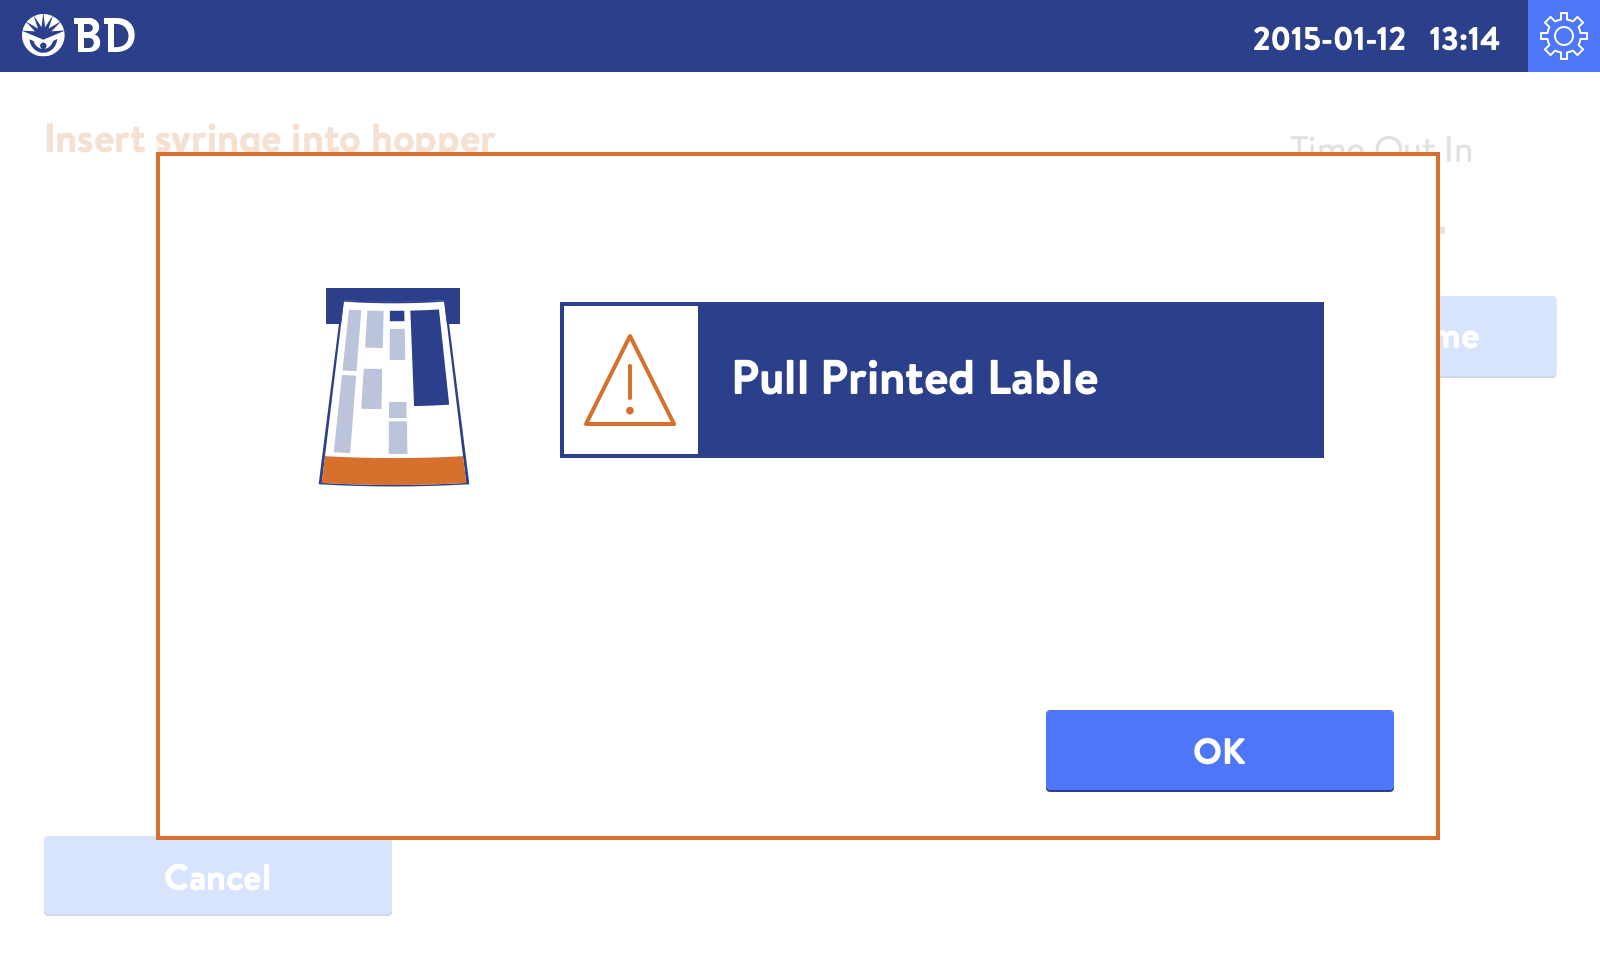Click the BD letters in header
Image resolution: width=1600 pixels, height=960 pixels.
(105, 36)
